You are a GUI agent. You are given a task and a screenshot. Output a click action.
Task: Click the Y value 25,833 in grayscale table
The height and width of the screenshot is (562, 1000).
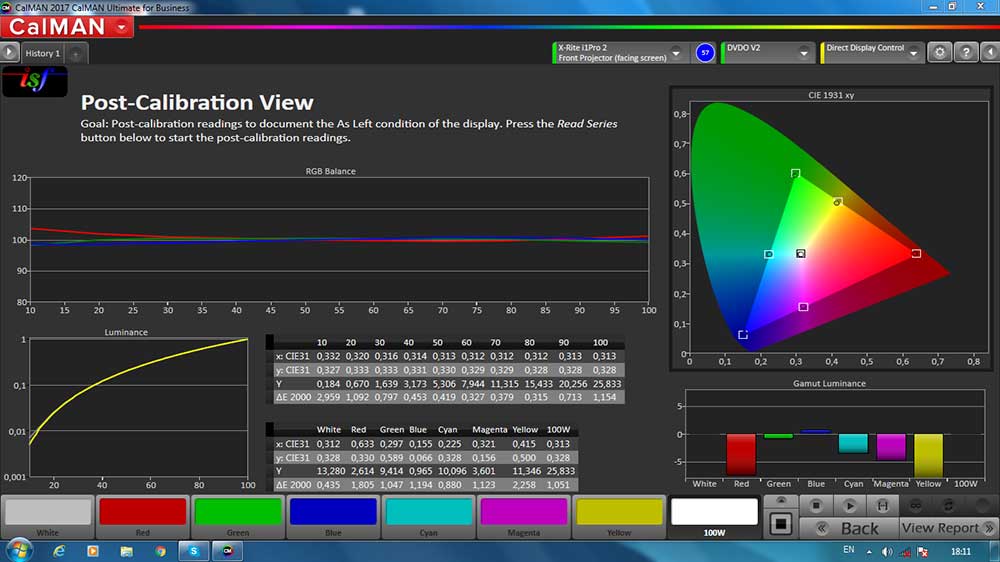(607, 384)
